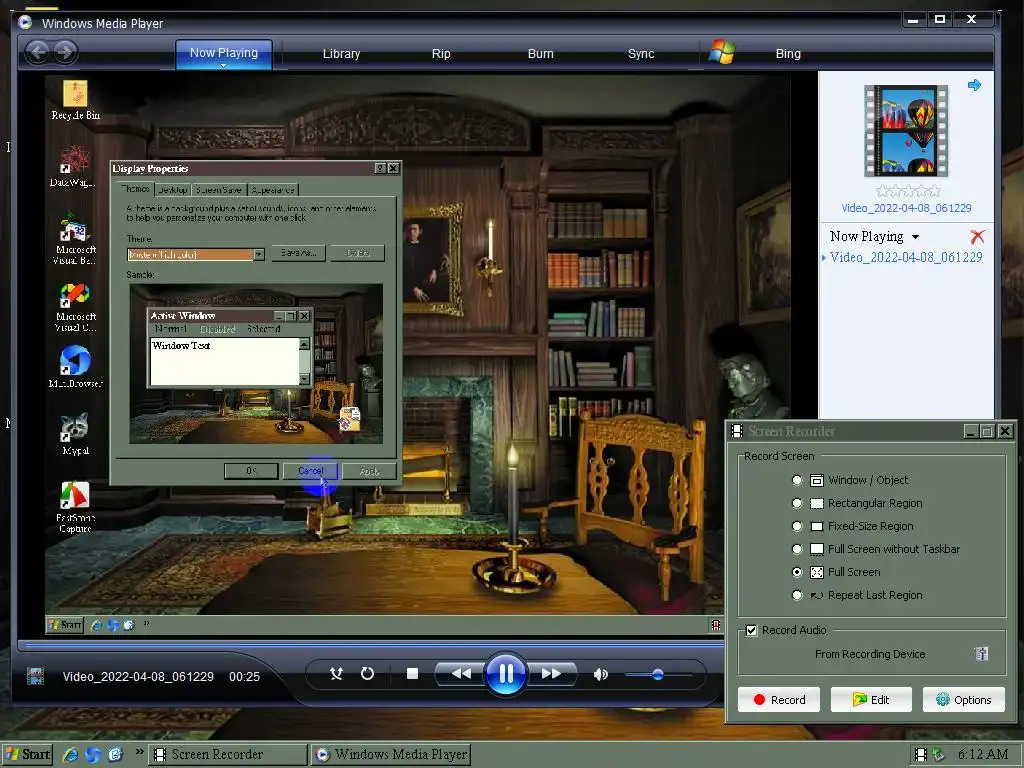The image size is (1024, 768).
Task: Click the Screen Recorder title bar film icon
Action: pyautogui.click(x=737, y=431)
